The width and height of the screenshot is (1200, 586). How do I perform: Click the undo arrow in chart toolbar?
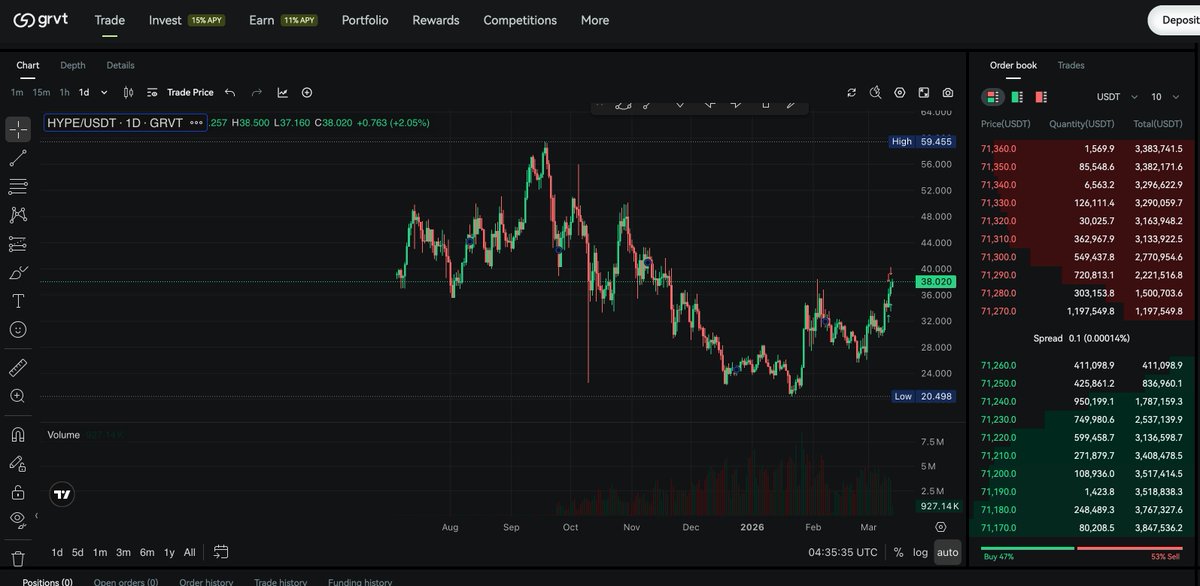pyautogui.click(x=230, y=92)
